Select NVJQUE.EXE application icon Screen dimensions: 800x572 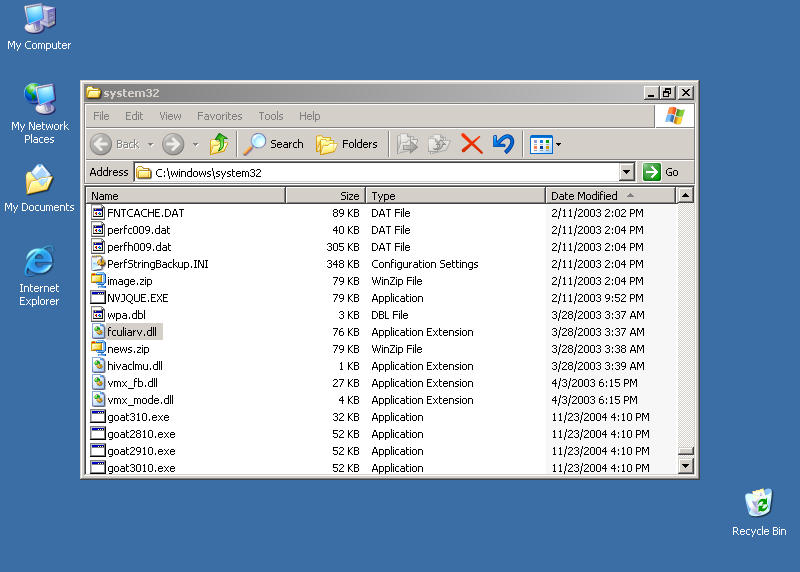pyautogui.click(x=98, y=297)
